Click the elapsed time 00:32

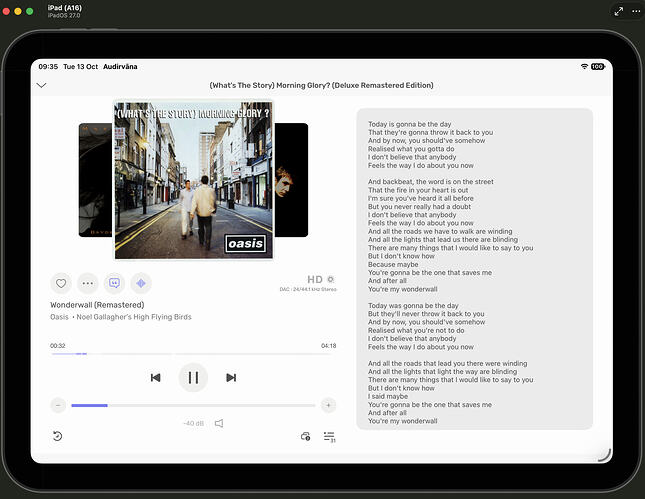[x=58, y=346]
